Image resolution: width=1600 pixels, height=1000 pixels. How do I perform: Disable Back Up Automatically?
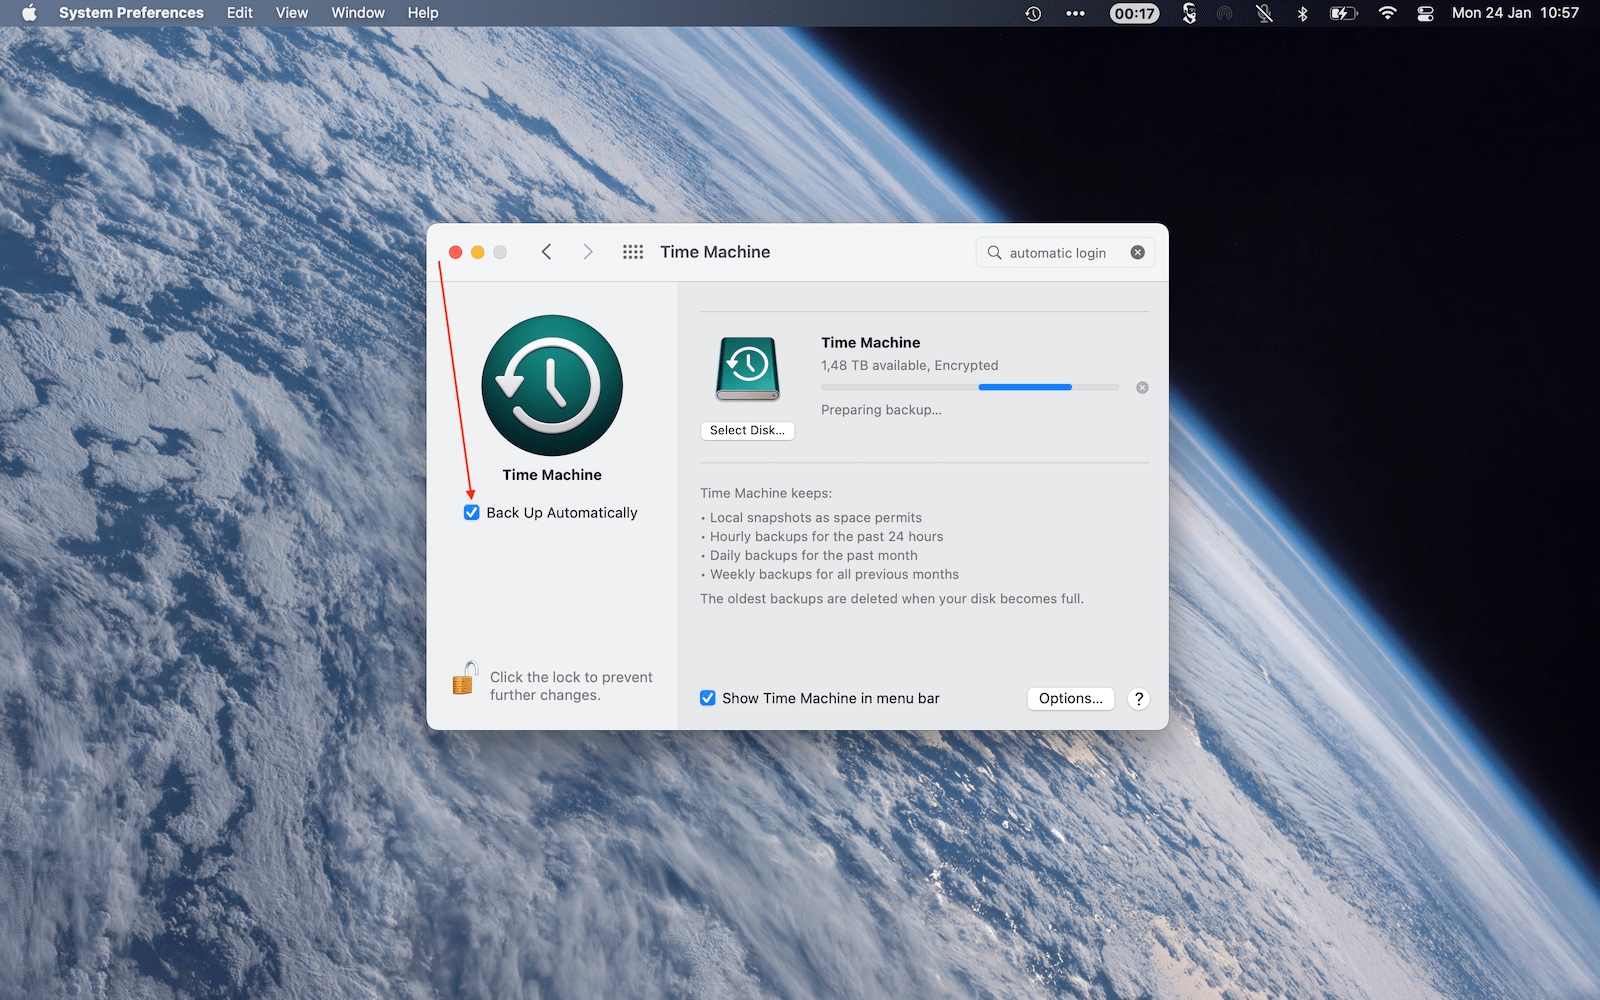click(471, 512)
